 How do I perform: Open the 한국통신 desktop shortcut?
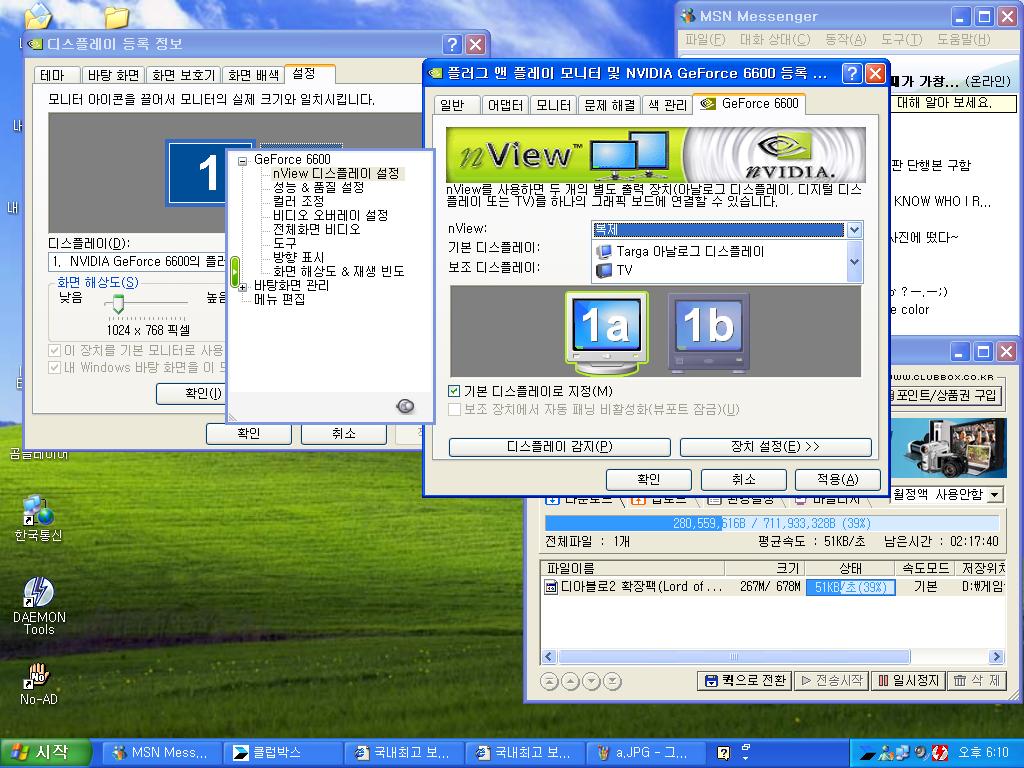[38, 519]
